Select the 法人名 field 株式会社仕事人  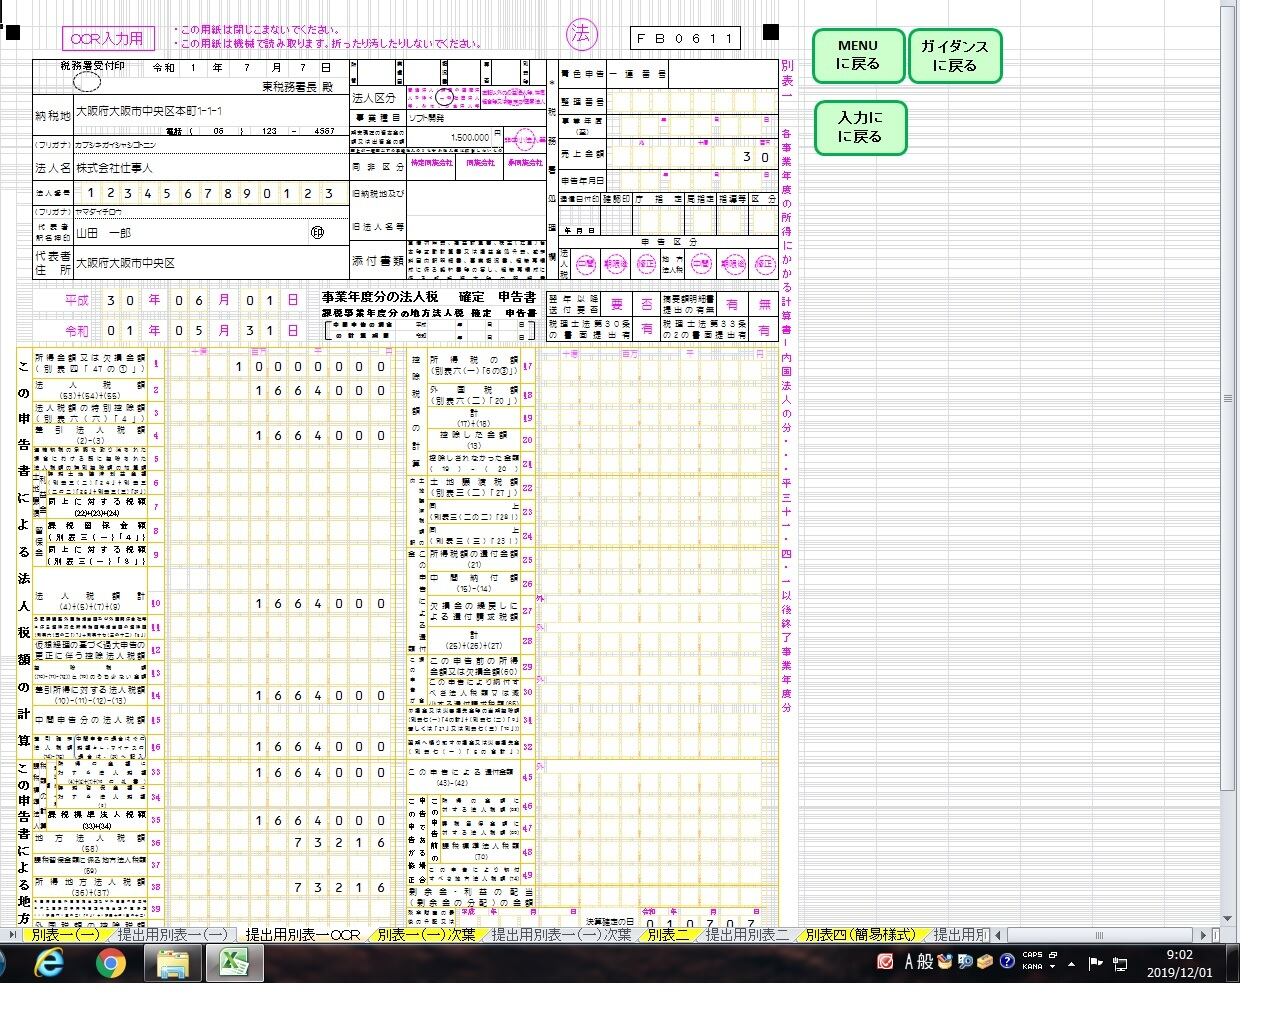[210, 168]
